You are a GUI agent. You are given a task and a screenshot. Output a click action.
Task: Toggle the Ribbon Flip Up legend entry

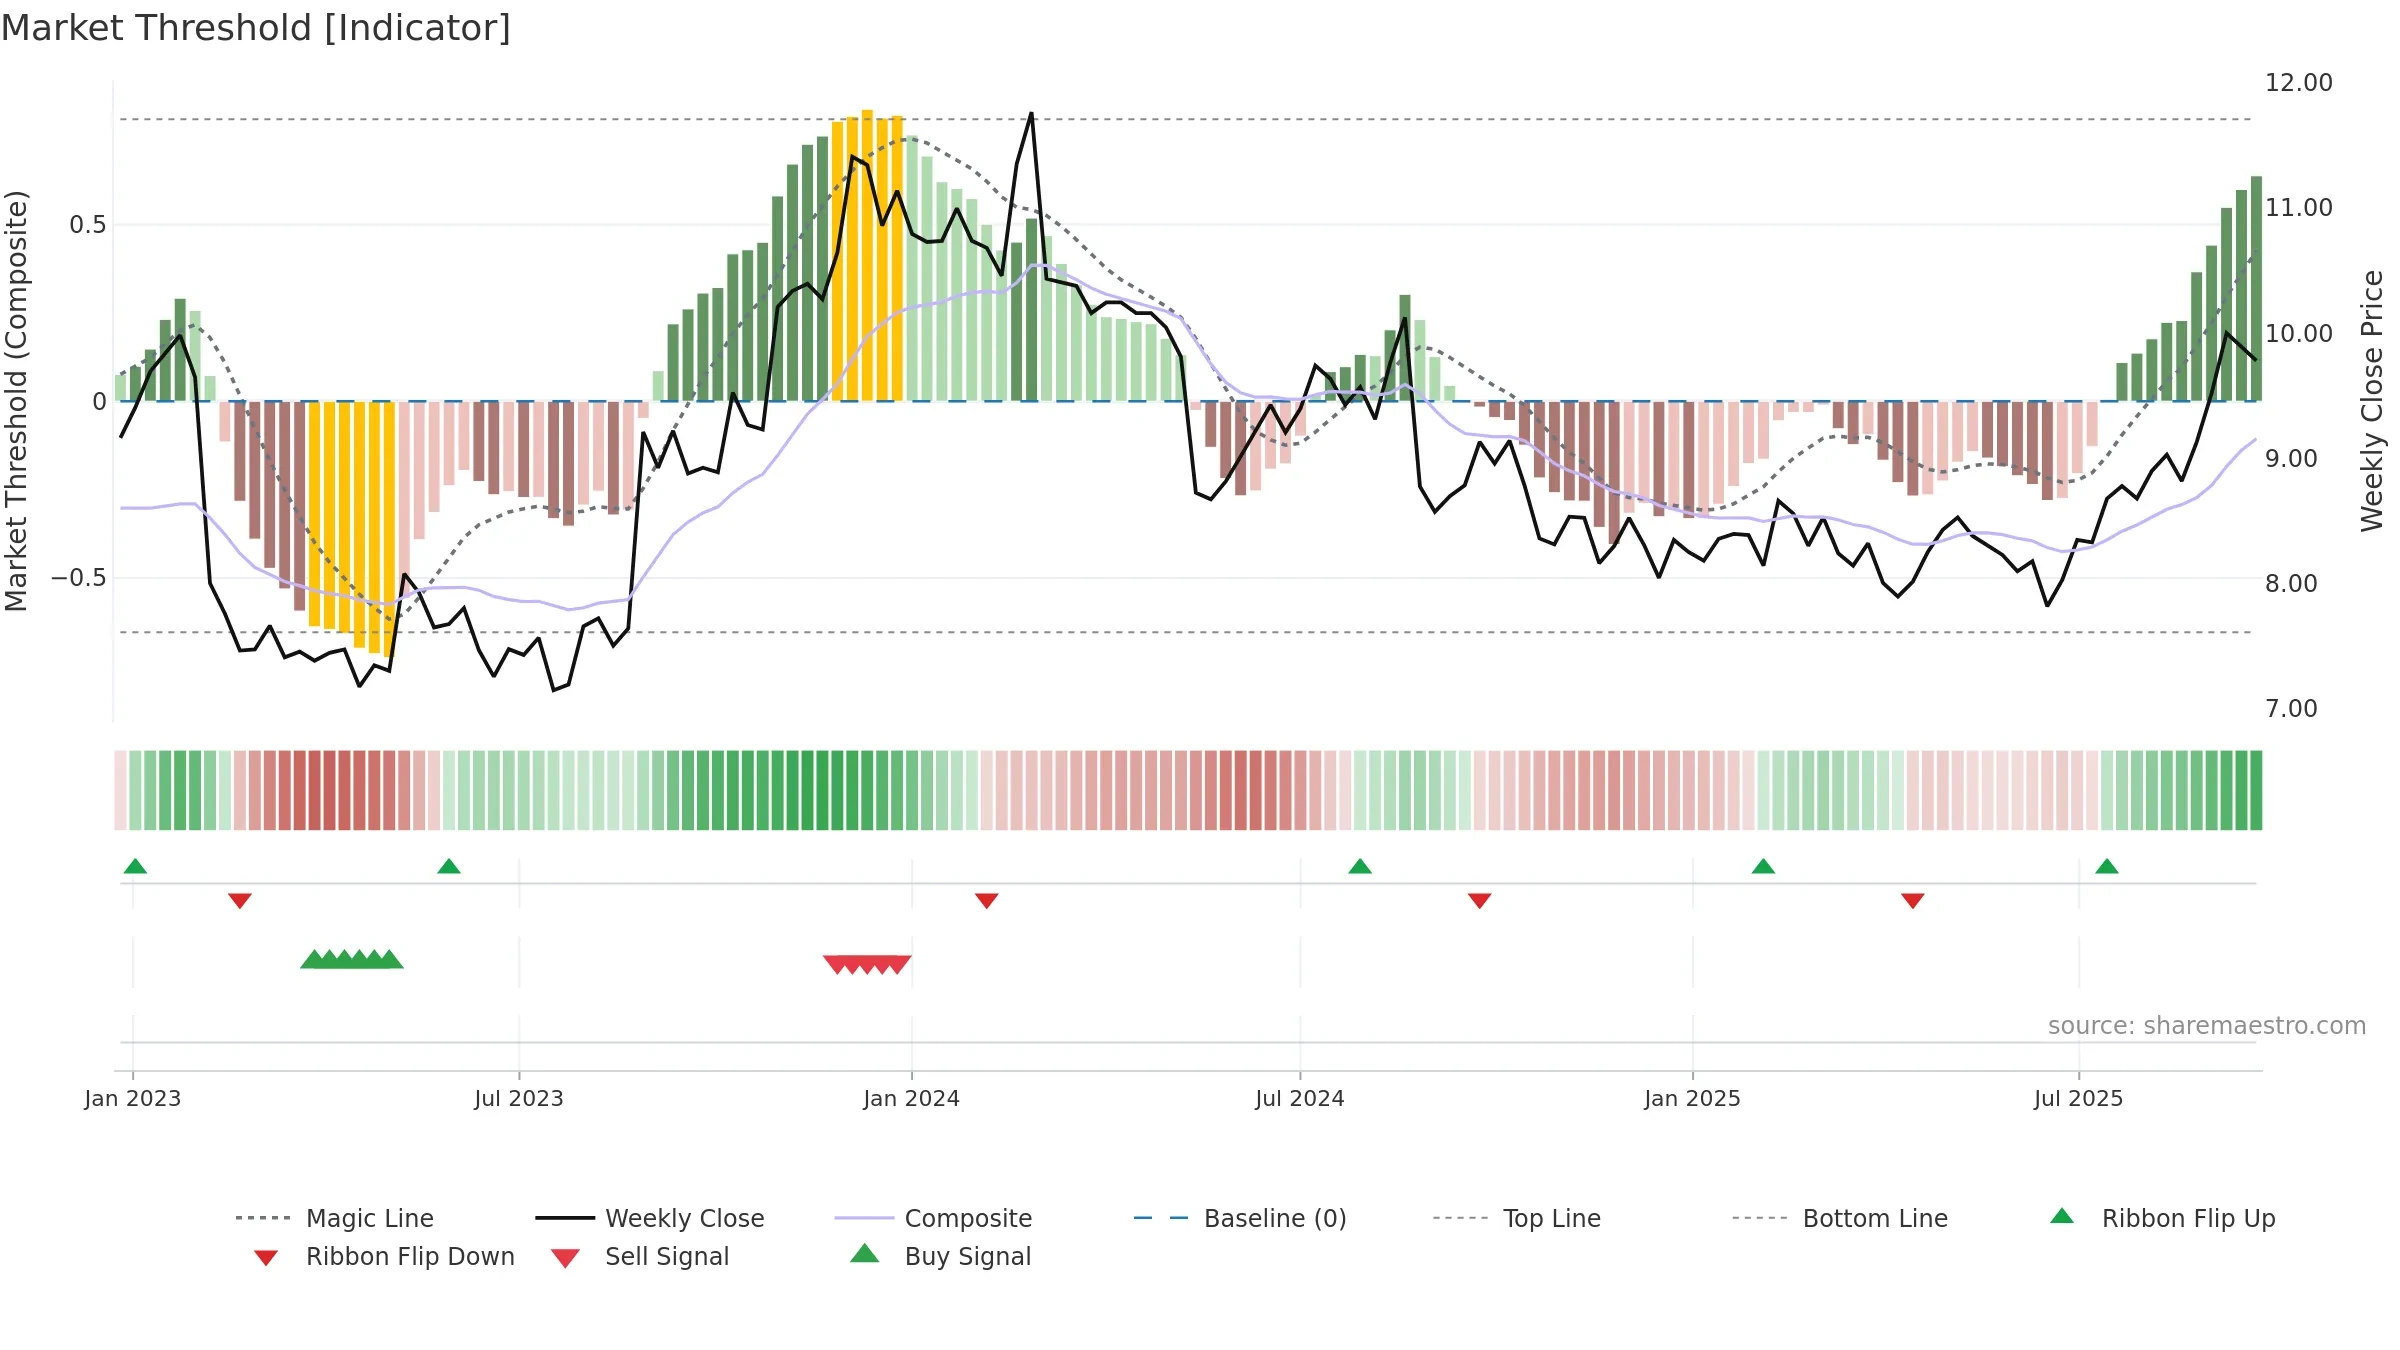[x=2163, y=1218]
